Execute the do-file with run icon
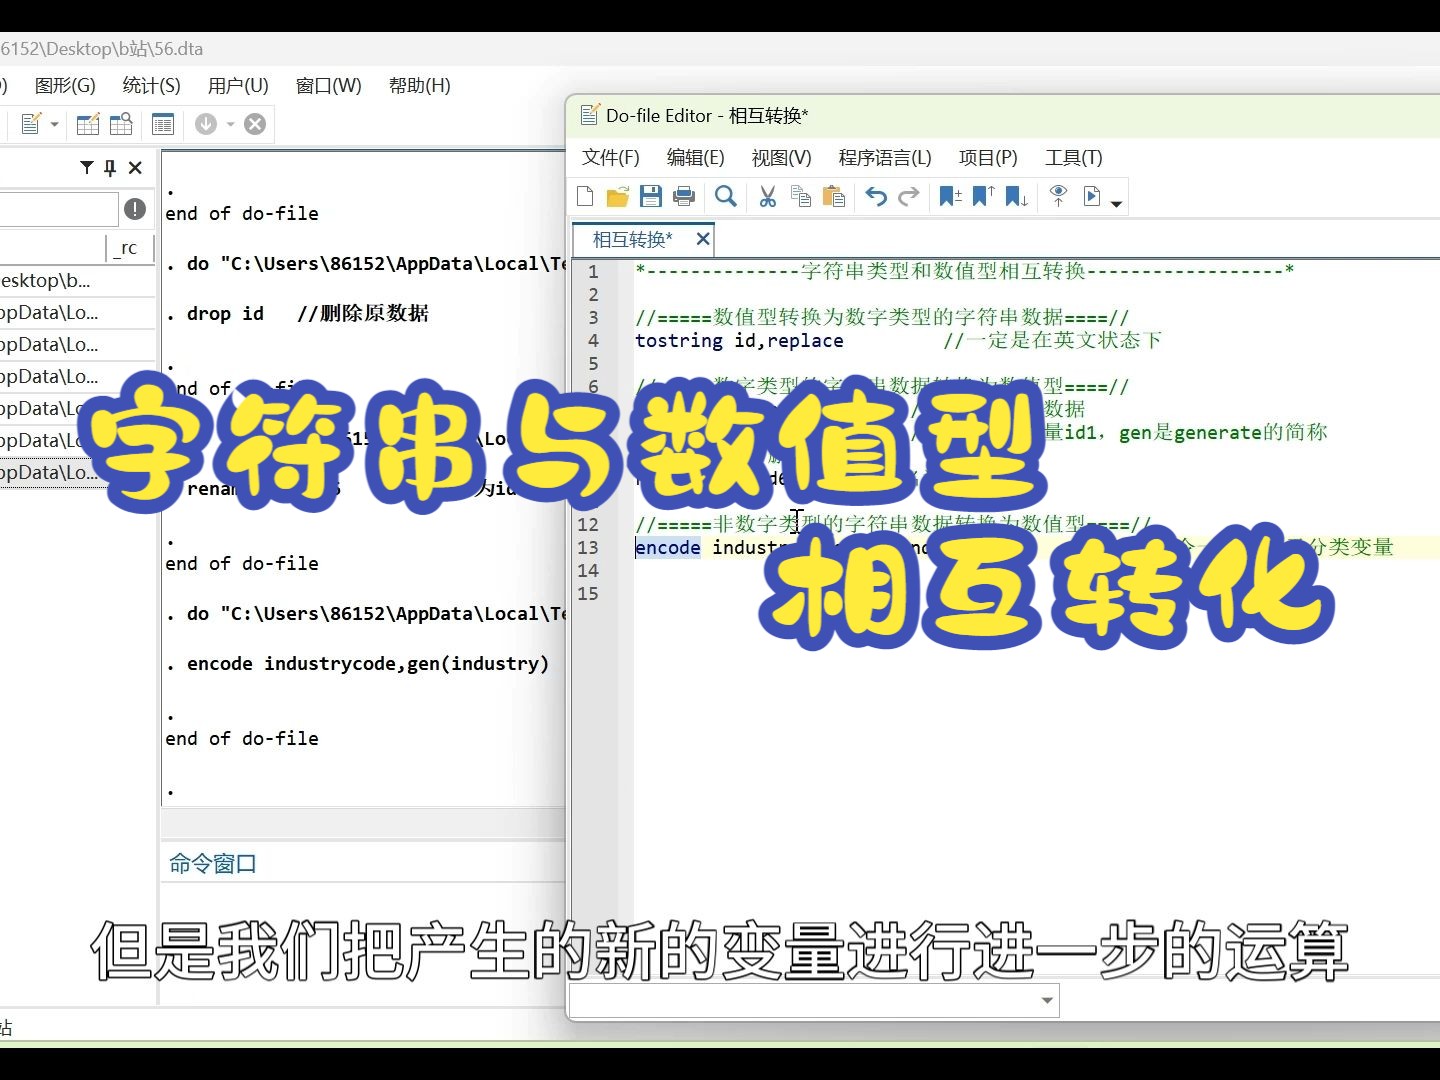The height and width of the screenshot is (1080, 1440). tap(1092, 196)
